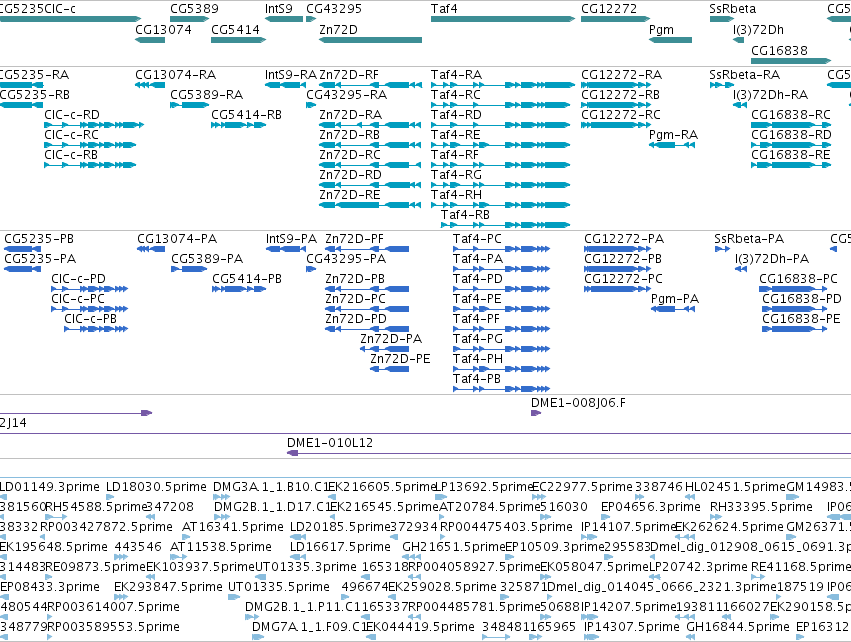Click protein CG16838-PE label
This screenshot has width=851, height=642.
(x=801, y=319)
